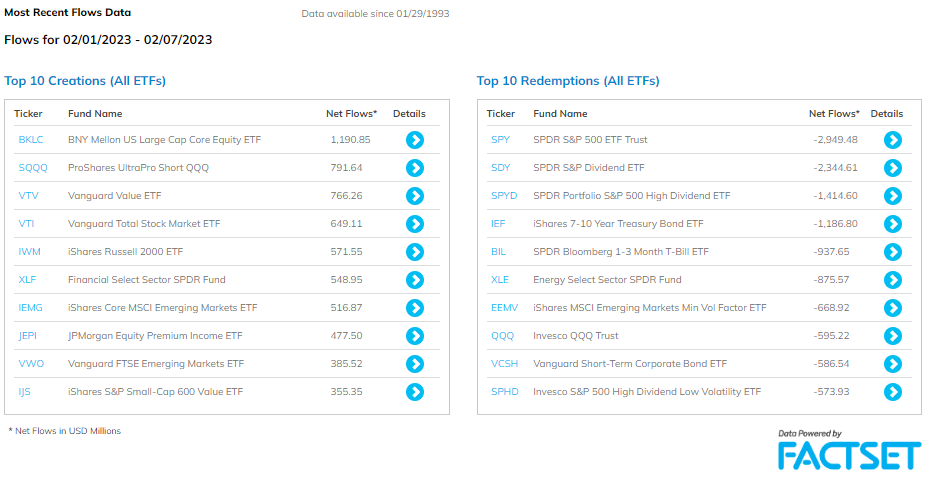The width and height of the screenshot is (930, 486).
Task: Go to the IWM ticker page
Action: 30,252
